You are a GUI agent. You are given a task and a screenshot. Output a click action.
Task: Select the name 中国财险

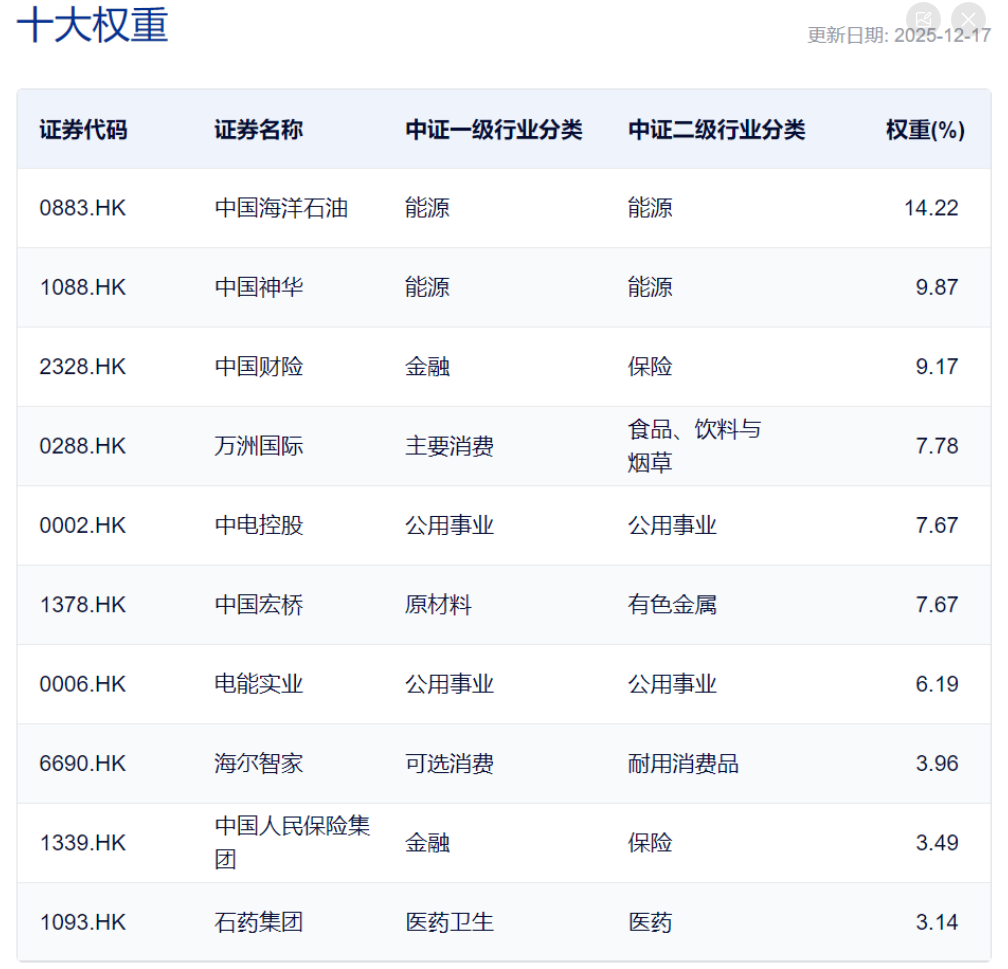pyautogui.click(x=258, y=367)
